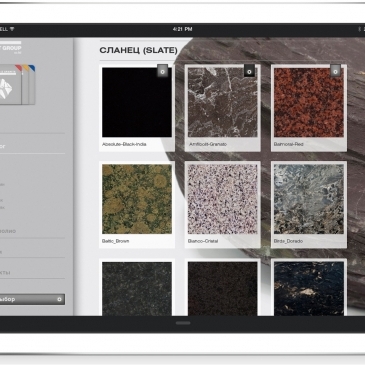Tap the add icon on Amificolit-Granato tile

249,71
